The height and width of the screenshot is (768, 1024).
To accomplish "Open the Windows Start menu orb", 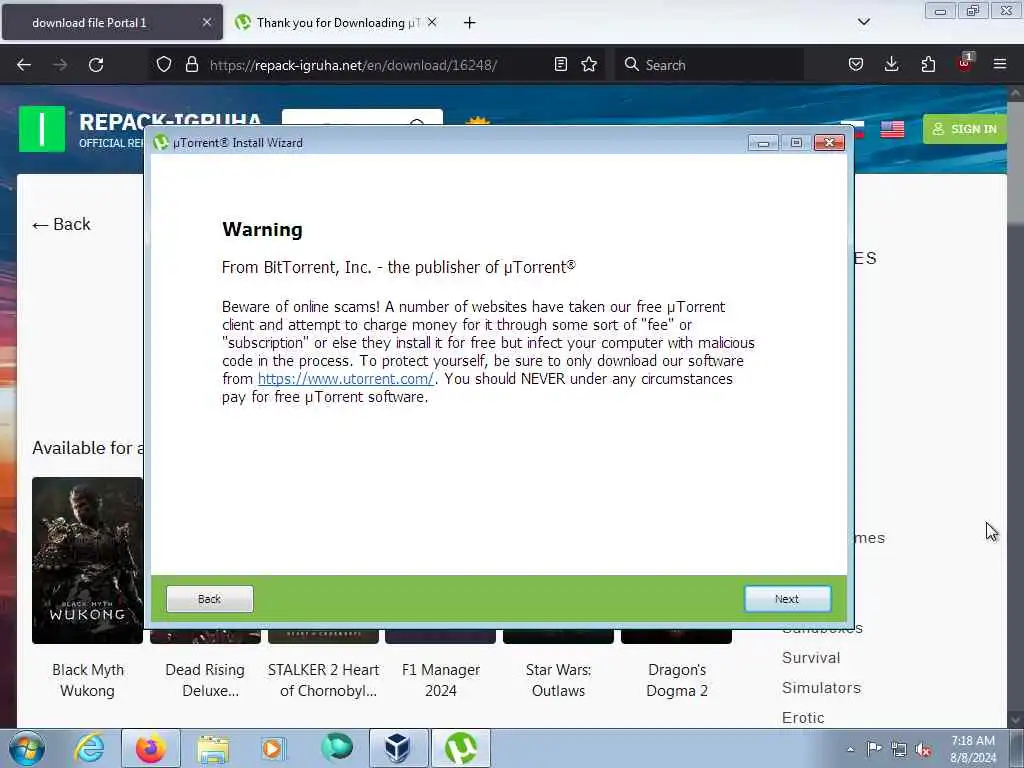I will tap(26, 748).
